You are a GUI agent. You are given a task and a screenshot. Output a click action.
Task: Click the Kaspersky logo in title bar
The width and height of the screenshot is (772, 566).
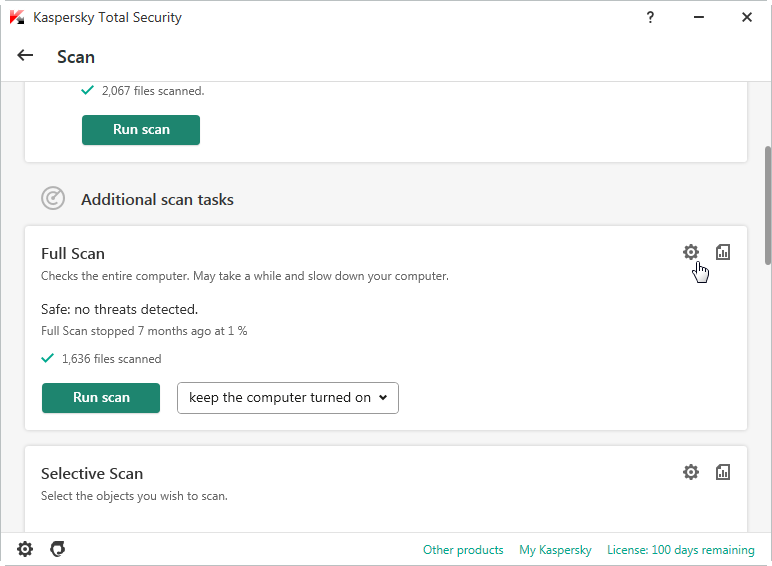point(17,17)
